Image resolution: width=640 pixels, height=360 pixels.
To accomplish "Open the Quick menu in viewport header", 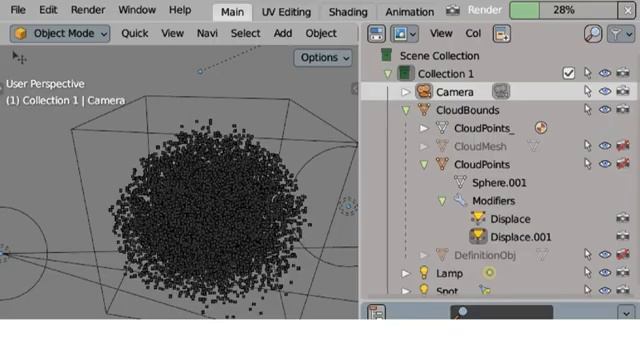I will pyautogui.click(x=135, y=33).
